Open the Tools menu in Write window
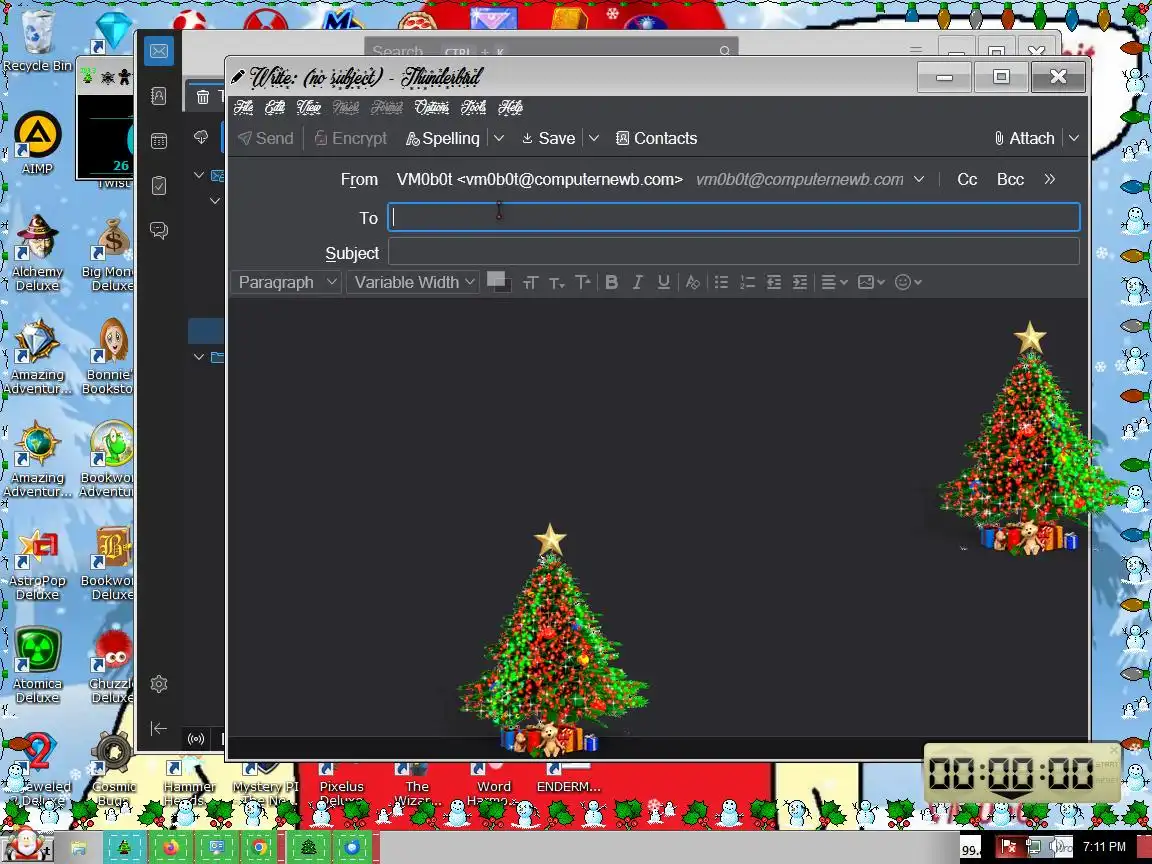 coord(473,107)
